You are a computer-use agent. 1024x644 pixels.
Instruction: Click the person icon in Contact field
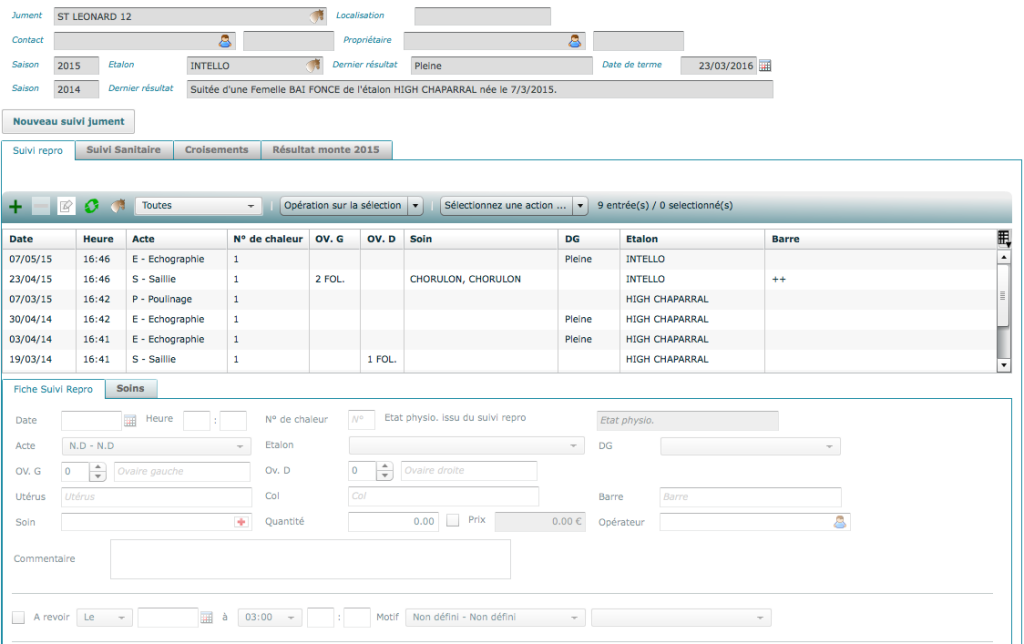click(x=225, y=41)
